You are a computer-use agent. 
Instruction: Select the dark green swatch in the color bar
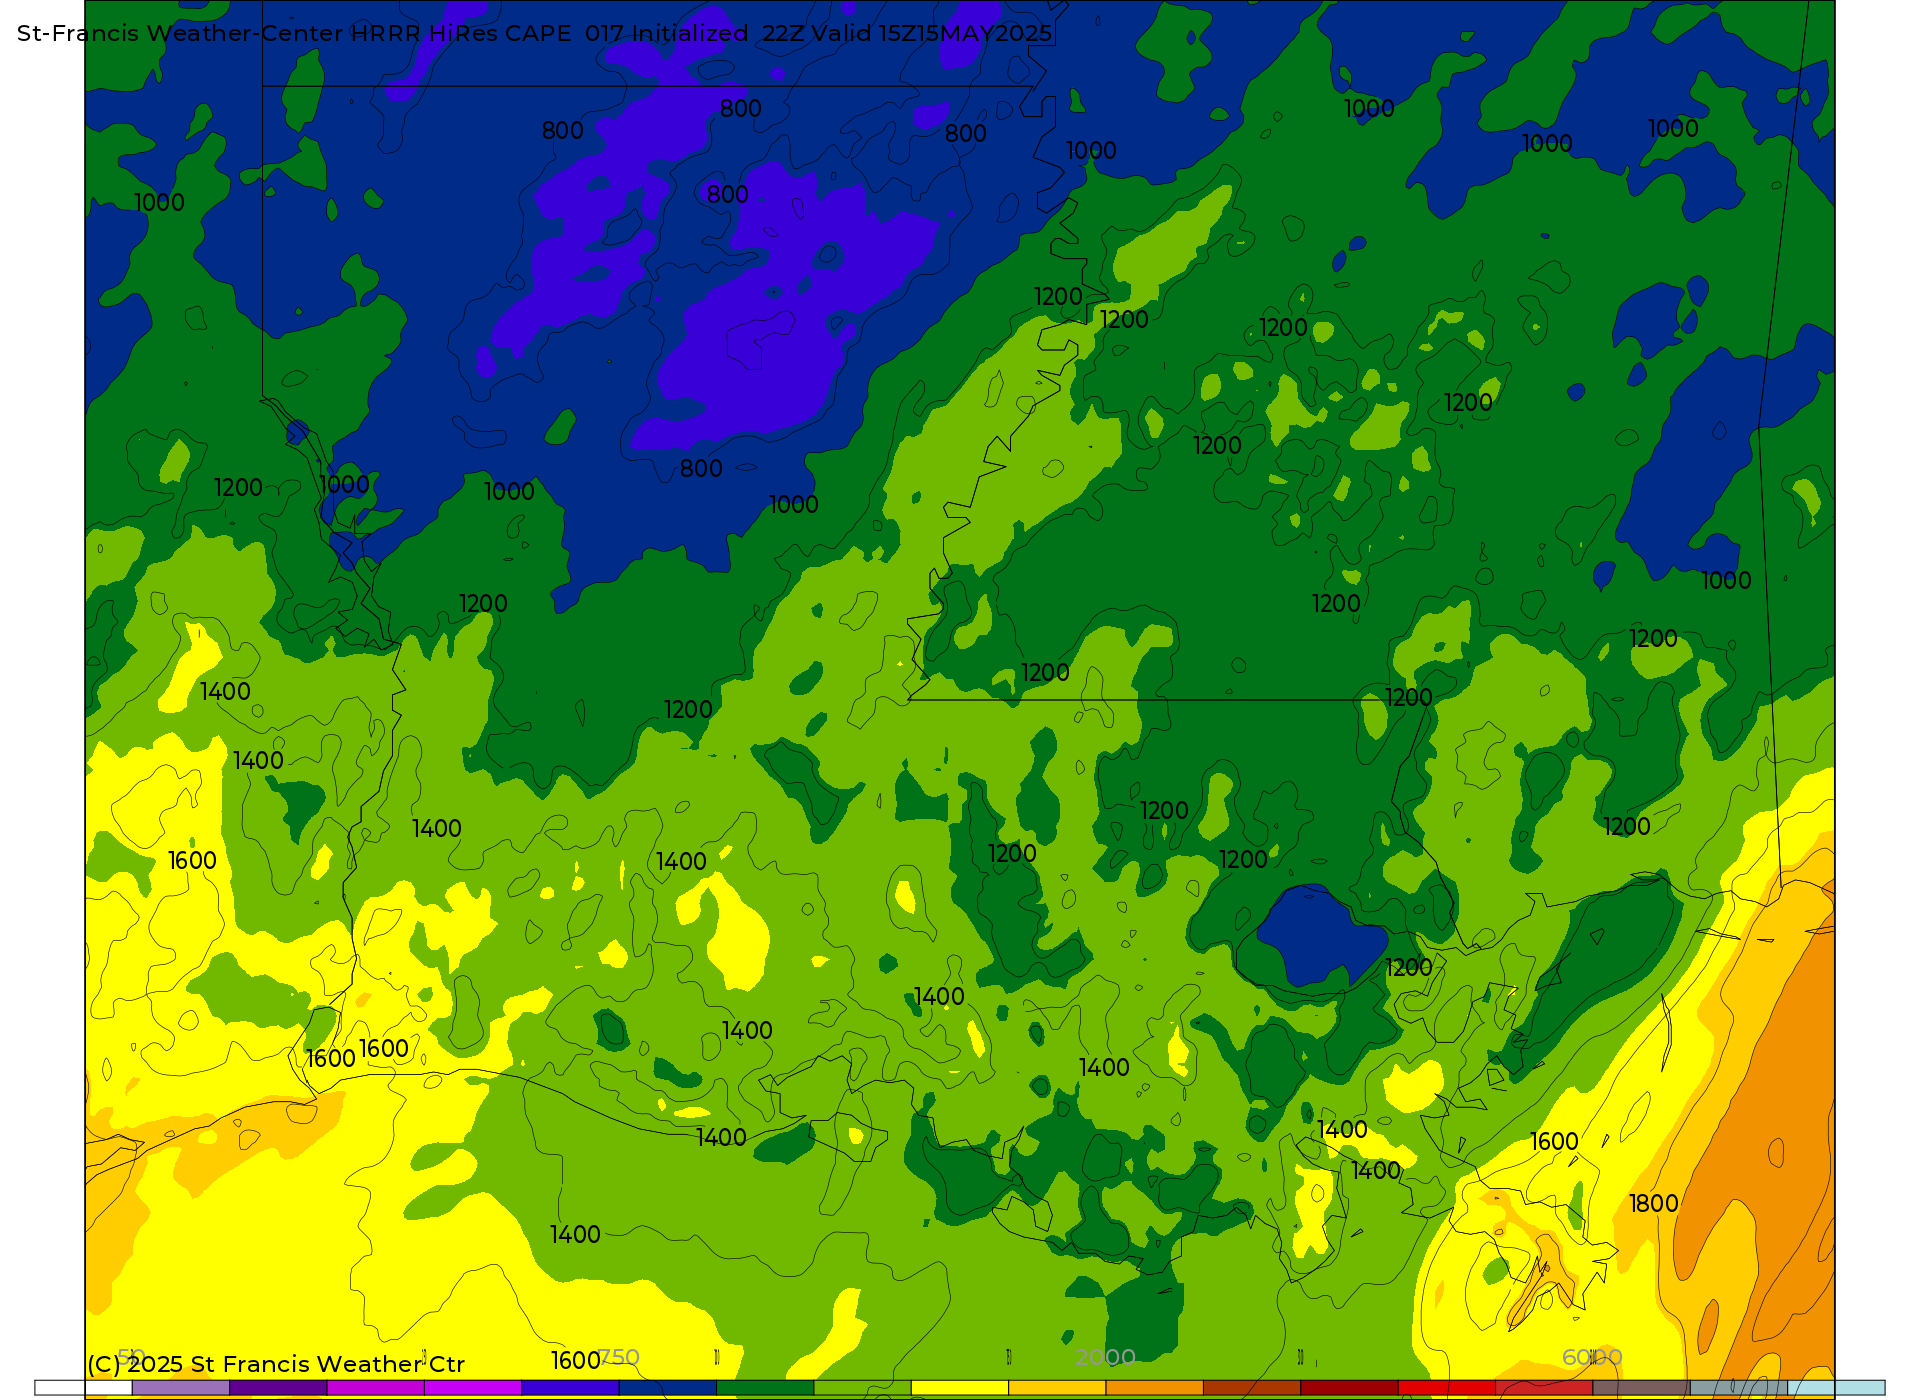click(x=765, y=1388)
